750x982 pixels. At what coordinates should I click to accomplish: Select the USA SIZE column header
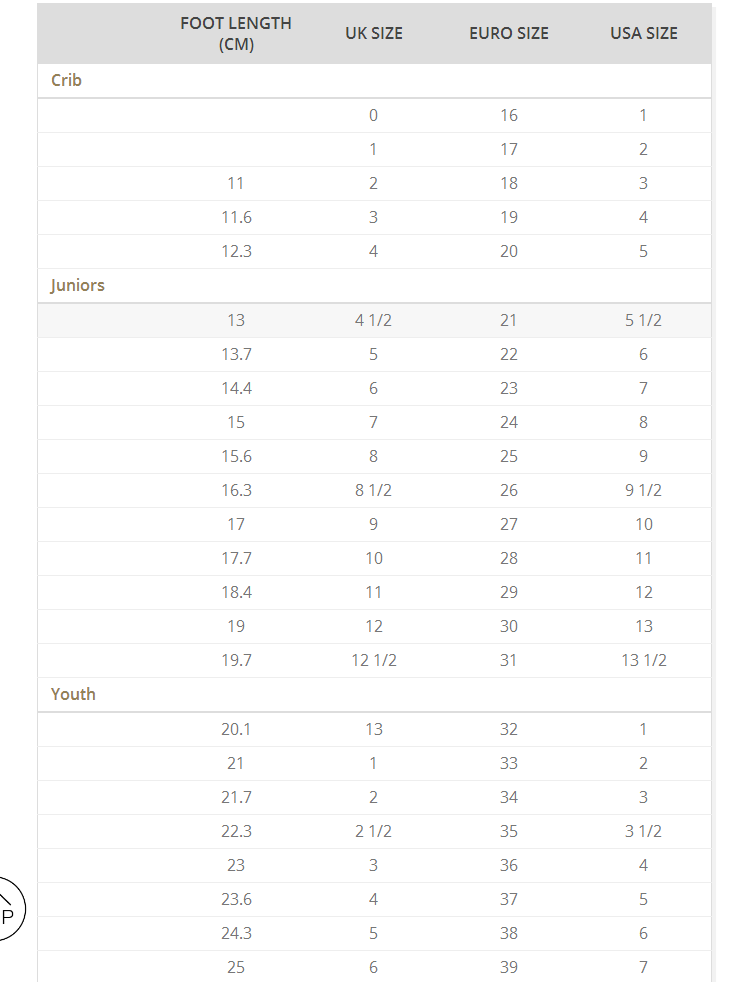pos(644,33)
